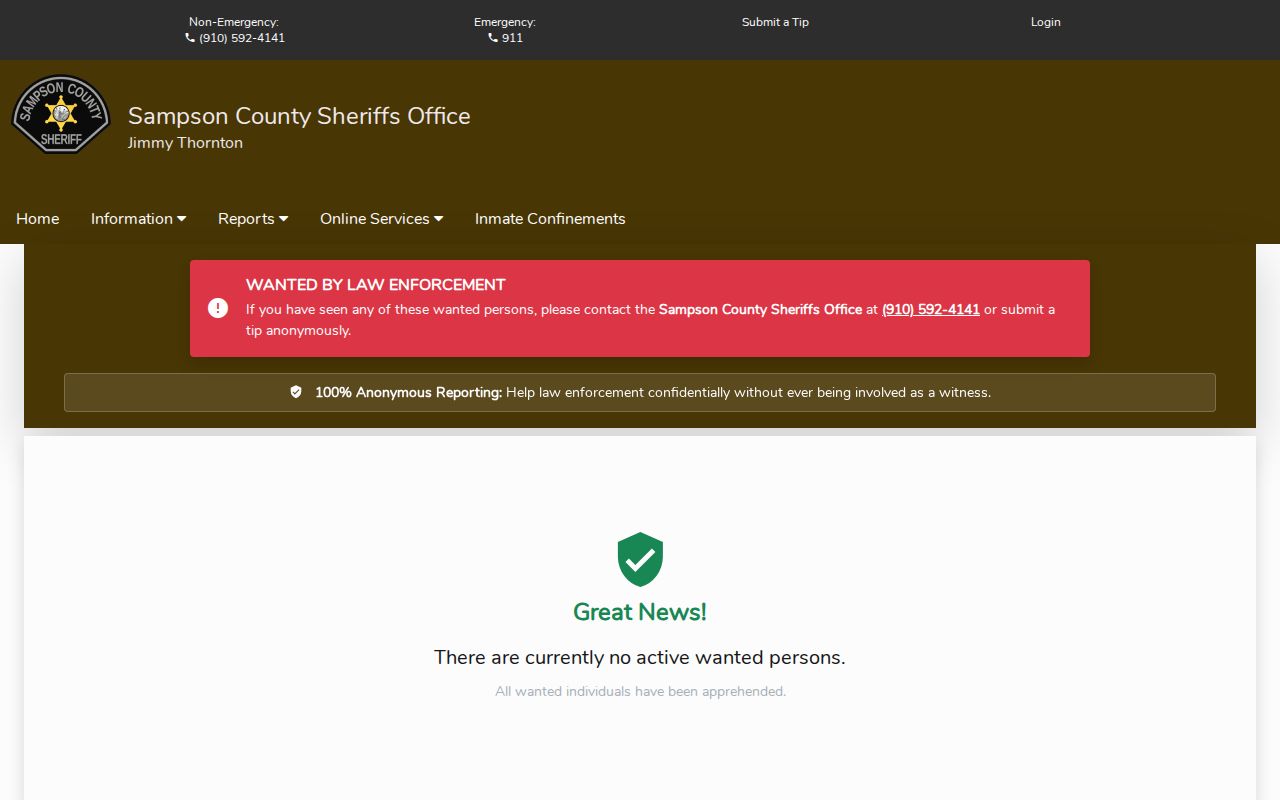Expand the Information dropdown menu

click(x=138, y=219)
